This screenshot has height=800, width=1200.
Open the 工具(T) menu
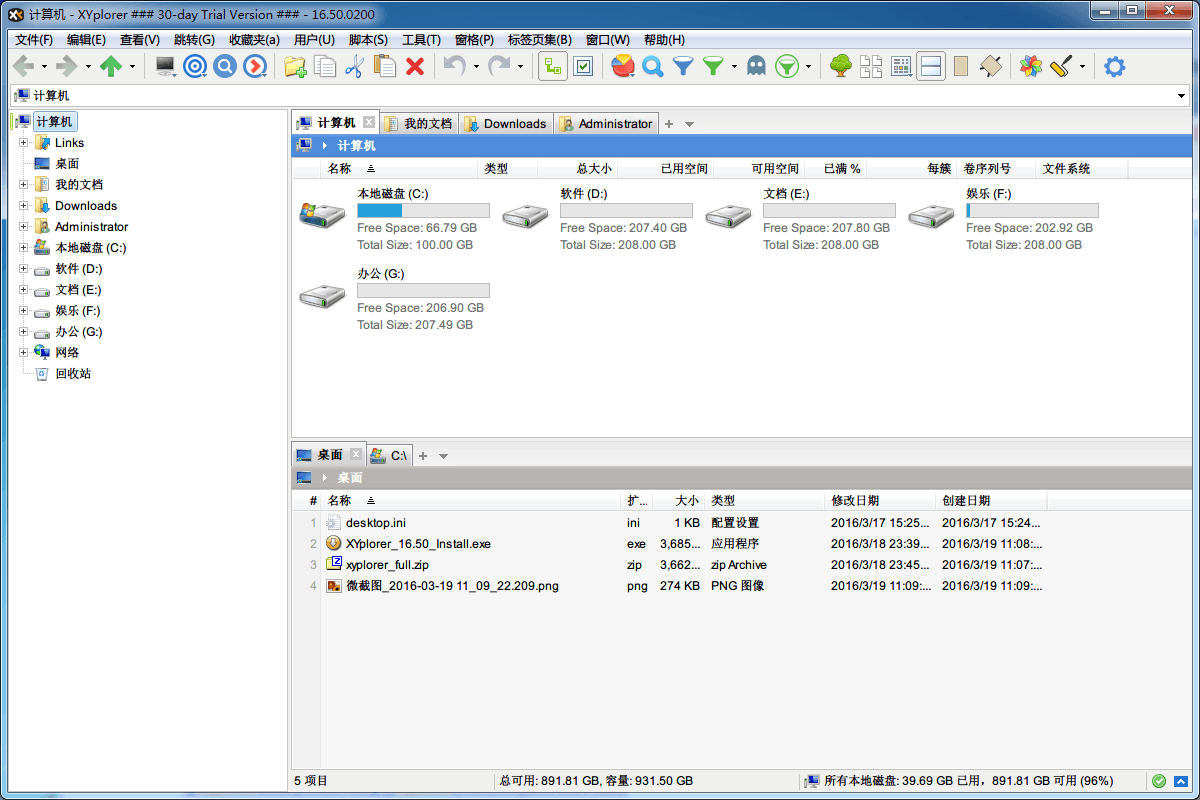418,39
